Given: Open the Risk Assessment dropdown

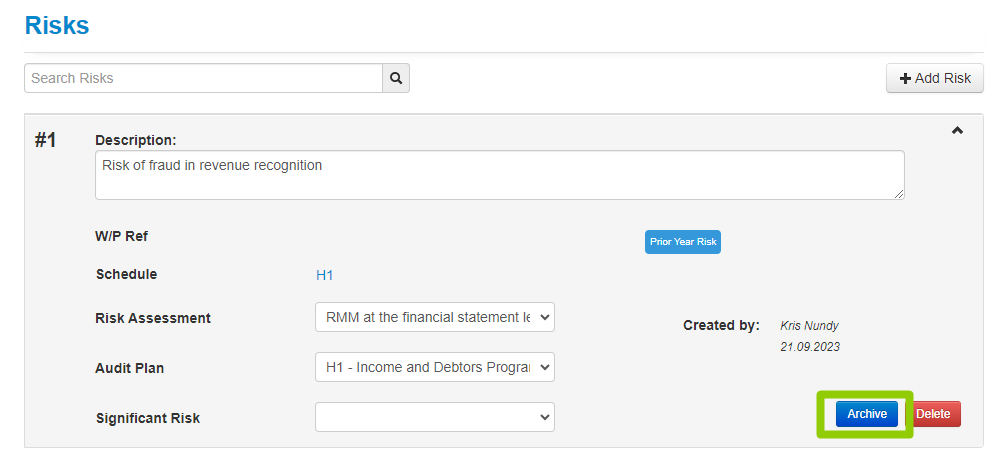Looking at the screenshot, I should [434, 317].
